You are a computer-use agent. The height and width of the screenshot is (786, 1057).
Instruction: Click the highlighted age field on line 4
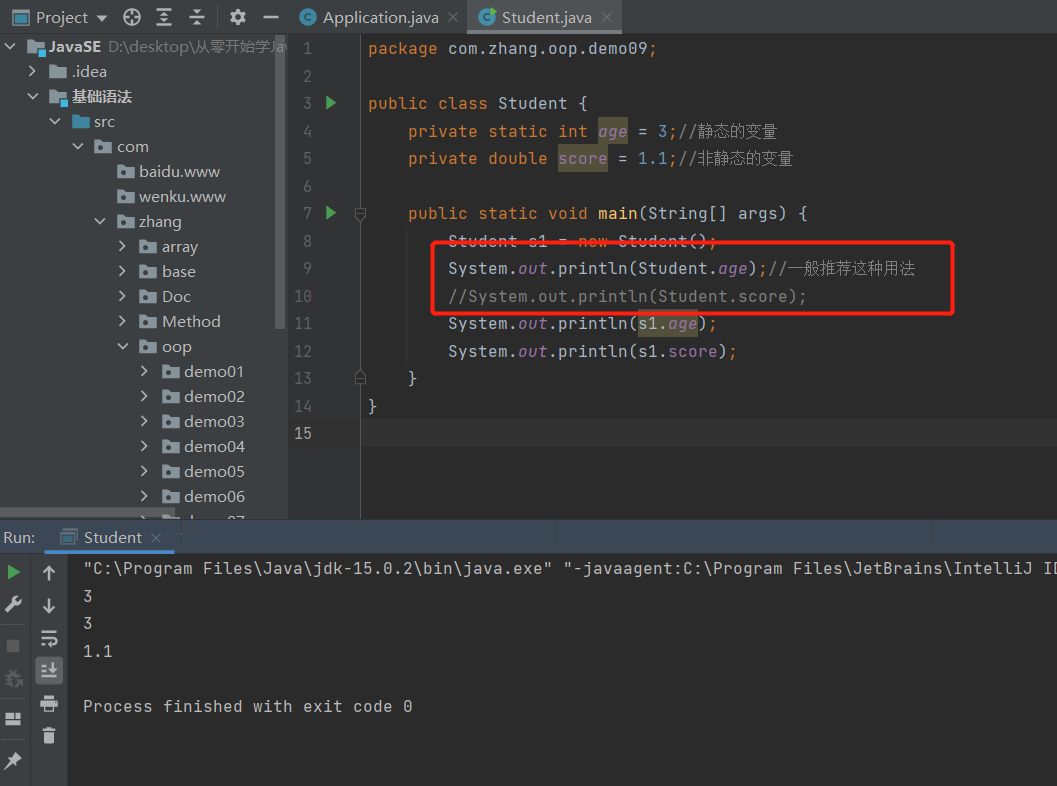(613, 131)
